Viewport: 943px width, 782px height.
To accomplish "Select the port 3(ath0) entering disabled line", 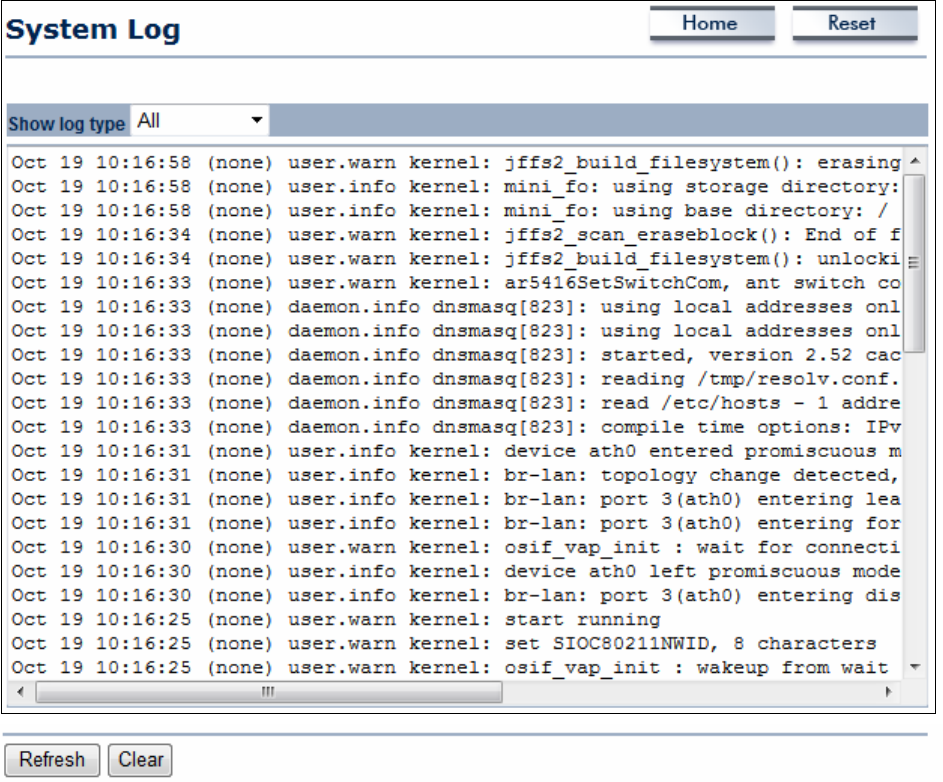I will pyautogui.click(x=456, y=596).
